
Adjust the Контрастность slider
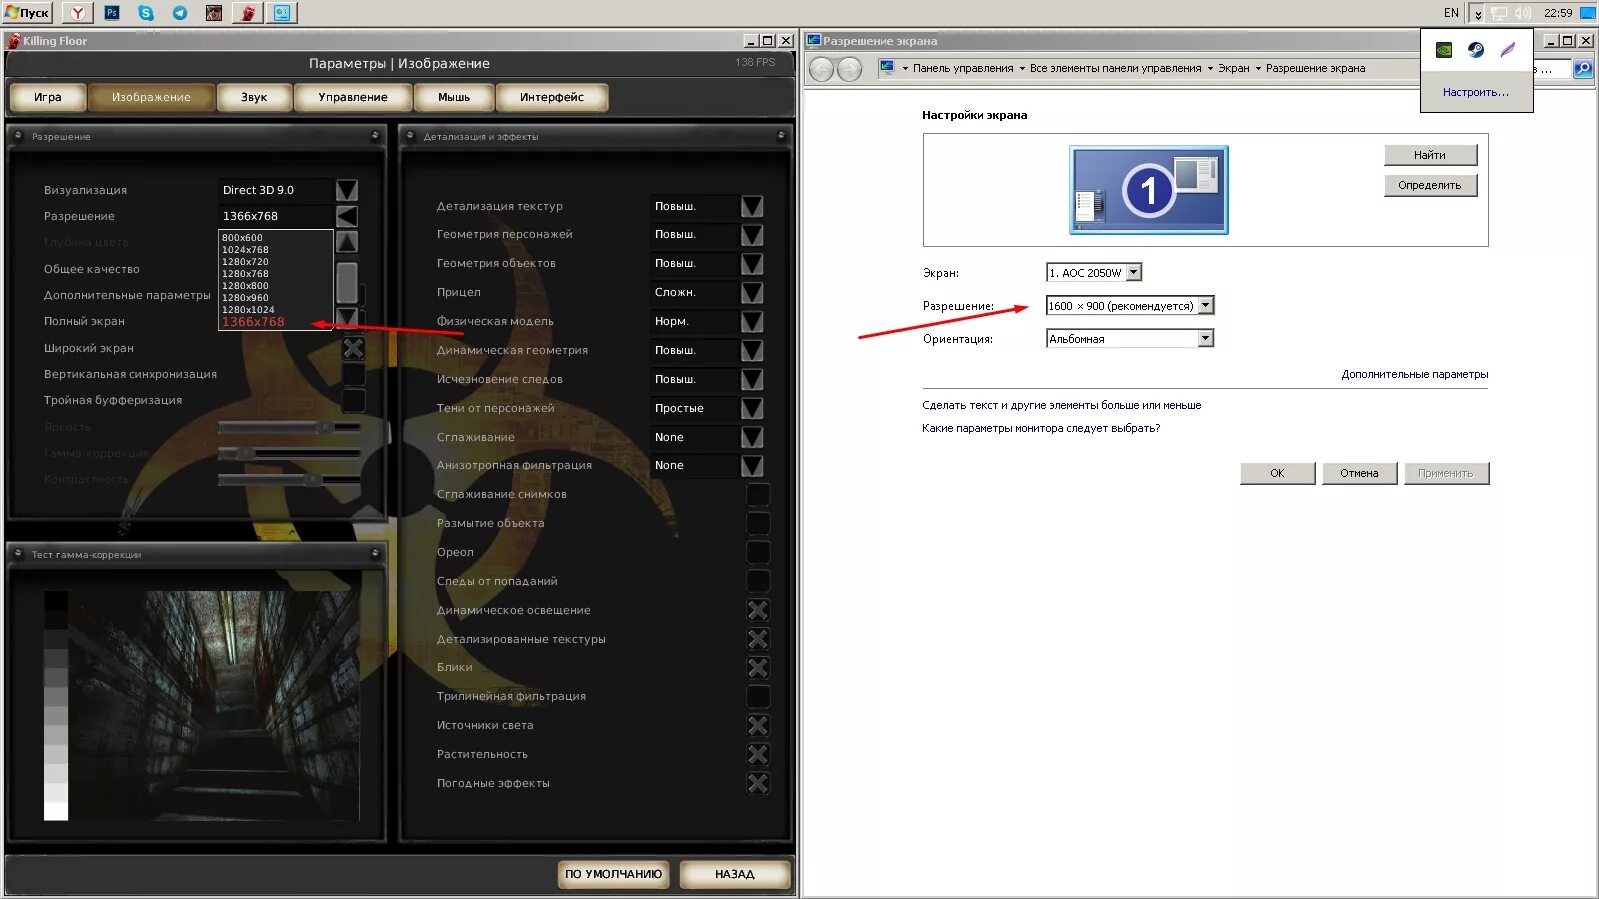(x=289, y=479)
